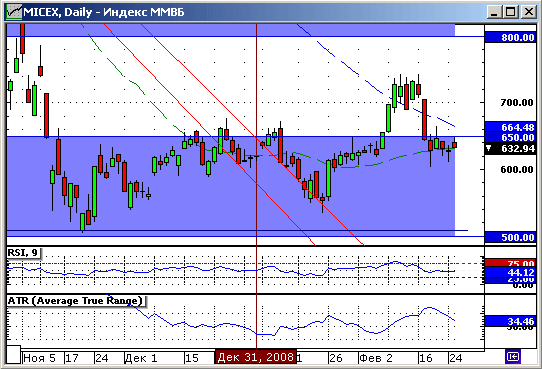Click the Дек 1 date on the time axis
Viewport: 542px width, 369px height.
(x=141, y=358)
